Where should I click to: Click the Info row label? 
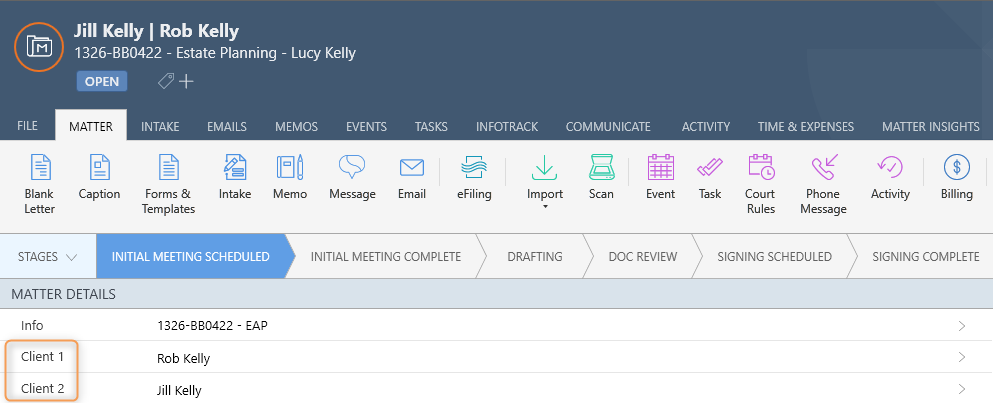coord(32,326)
